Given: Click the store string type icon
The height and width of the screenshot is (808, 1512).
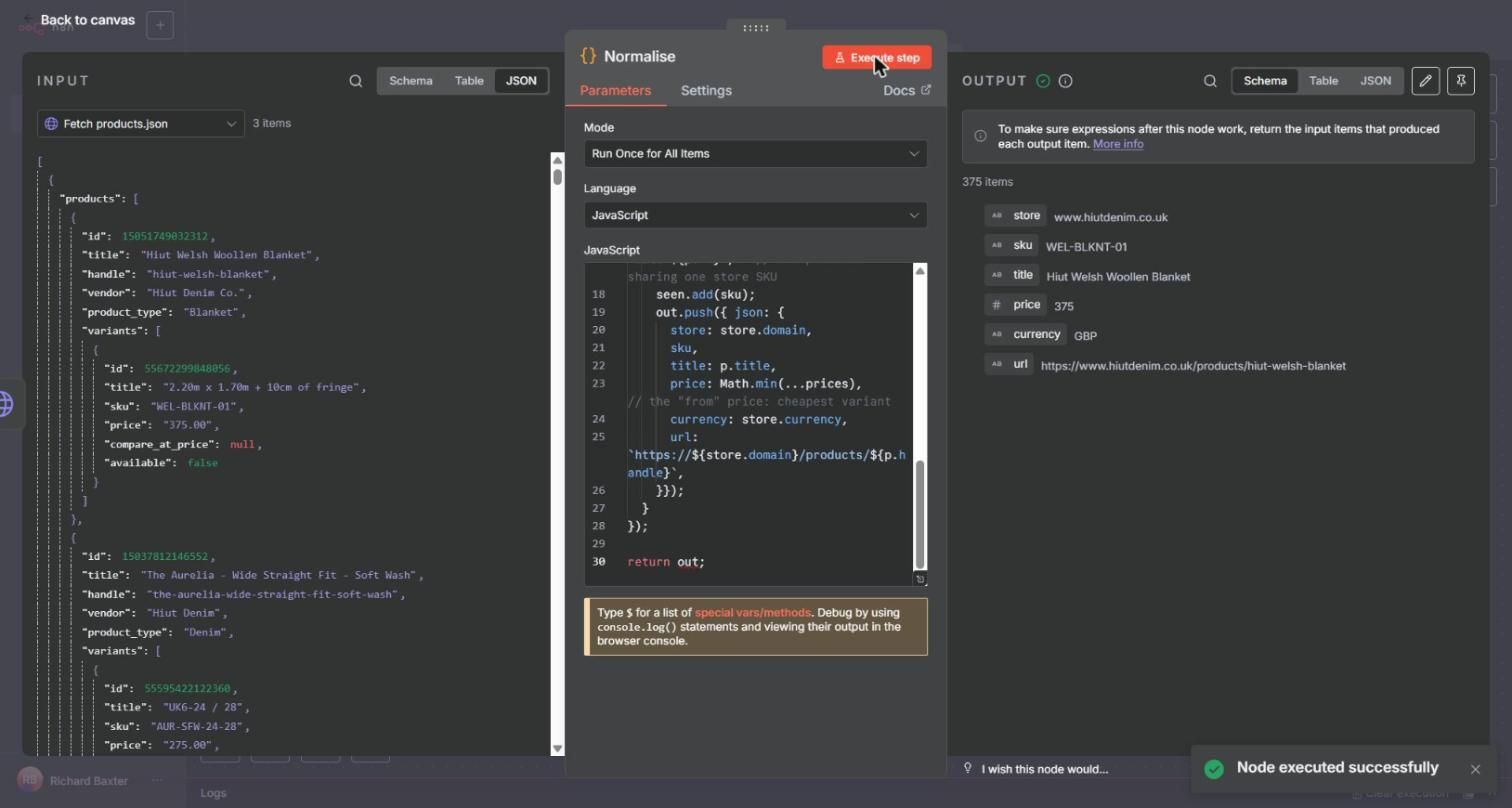Looking at the screenshot, I should pyautogui.click(x=996, y=216).
